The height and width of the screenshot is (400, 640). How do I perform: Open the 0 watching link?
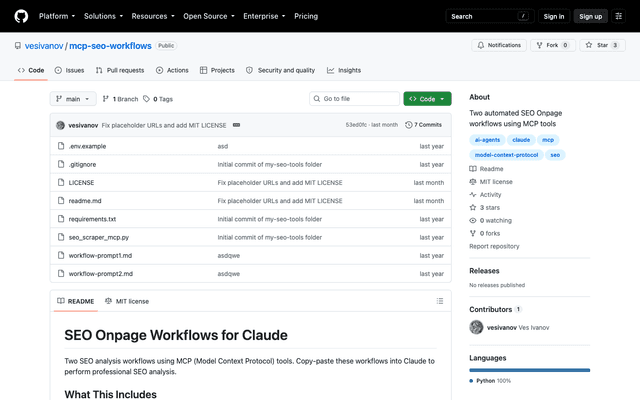(x=491, y=220)
